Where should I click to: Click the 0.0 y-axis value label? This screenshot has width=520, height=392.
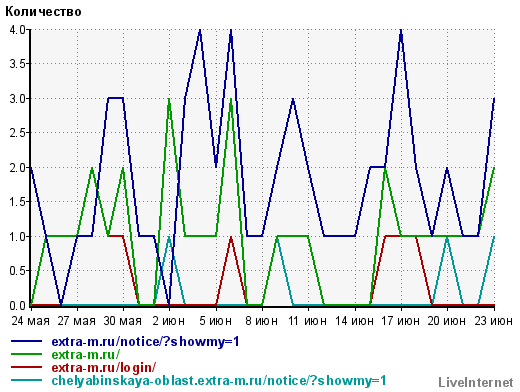17,305
